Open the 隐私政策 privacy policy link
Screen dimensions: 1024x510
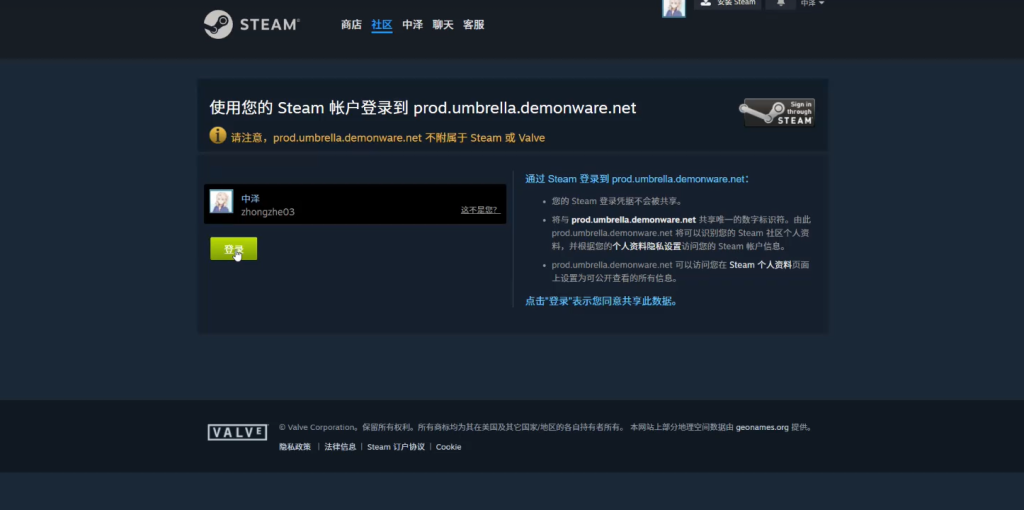[295, 447]
